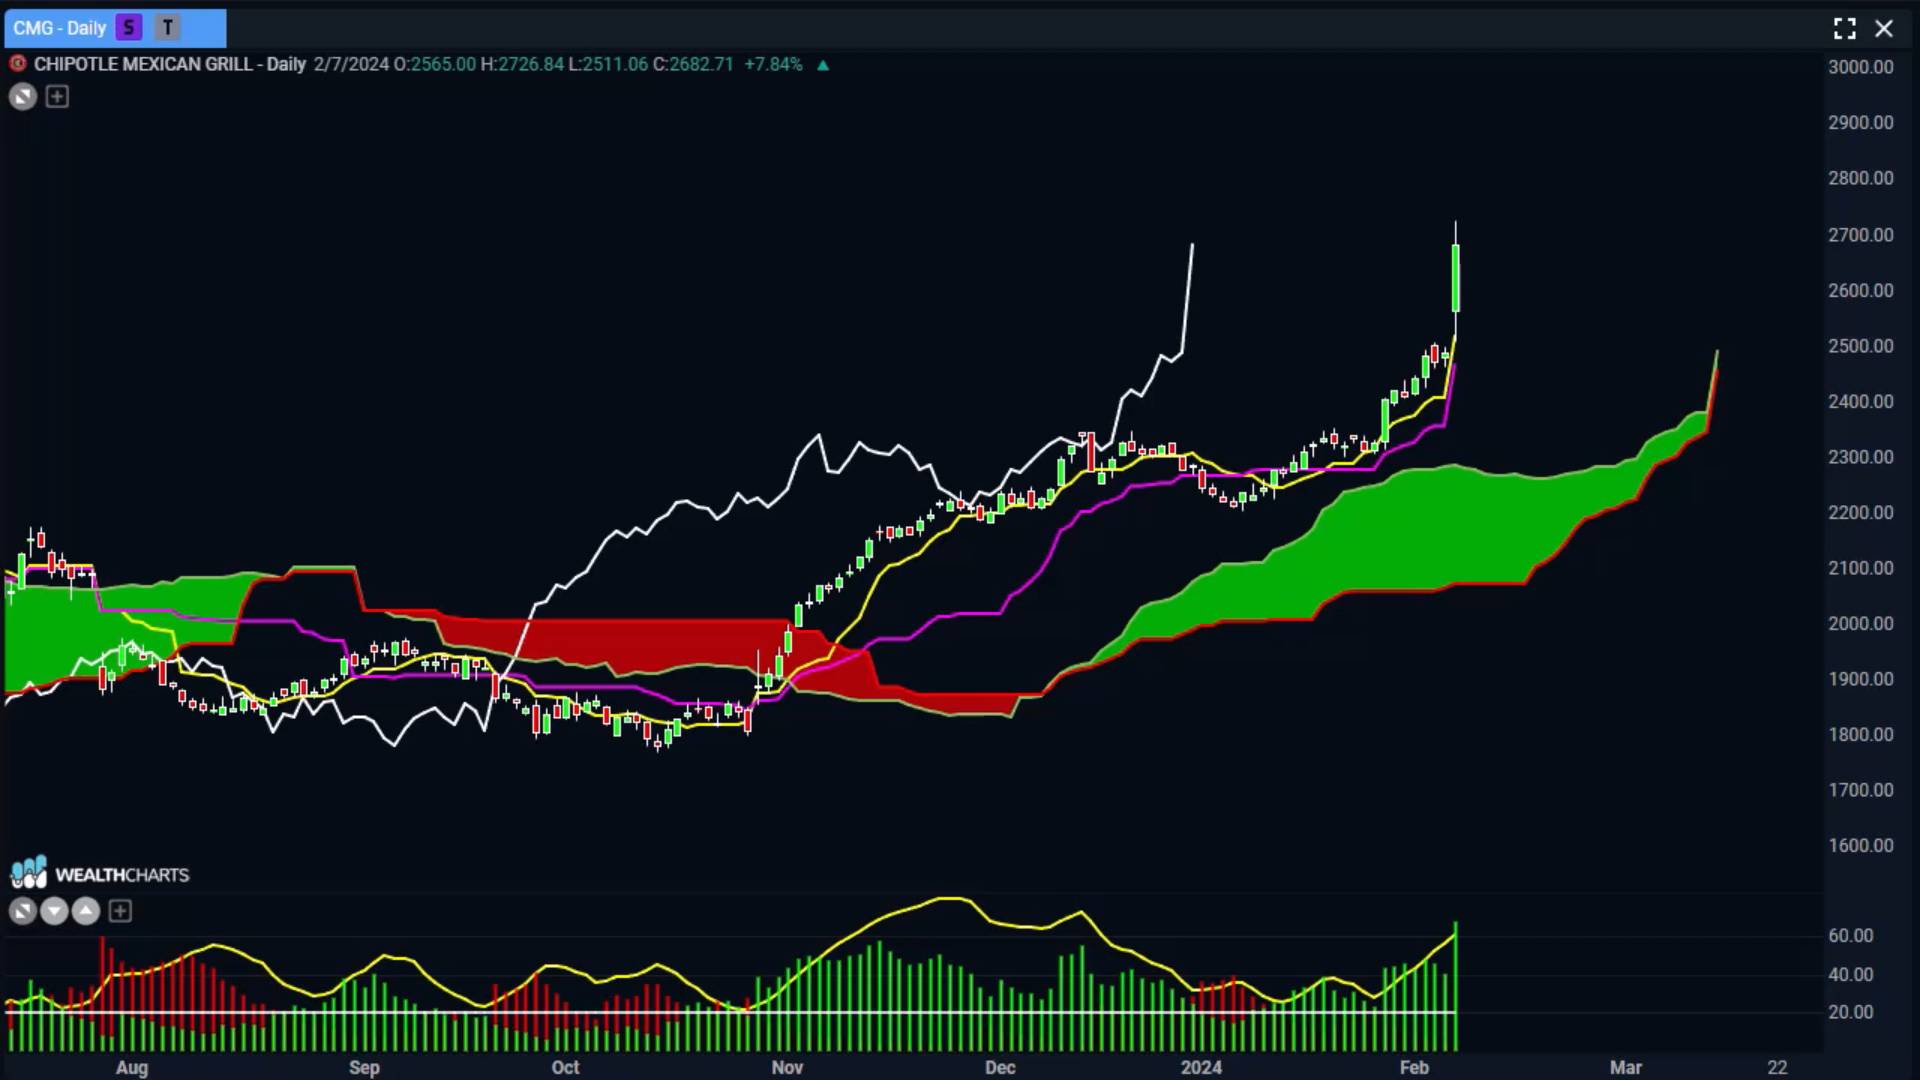Click the green up-arrow change indicator
Screen dimensions: 1920x1080
(823, 65)
